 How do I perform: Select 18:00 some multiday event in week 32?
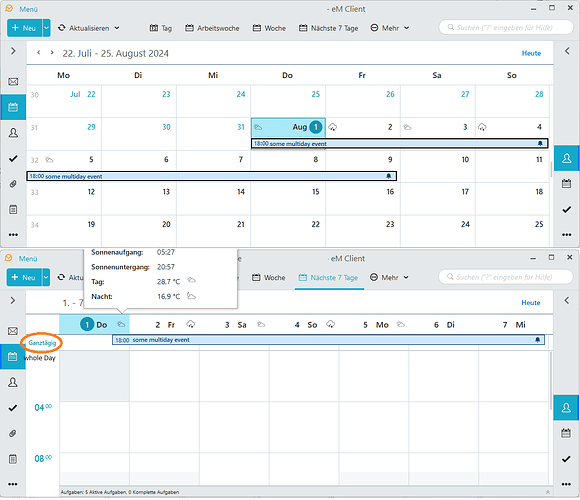point(212,176)
